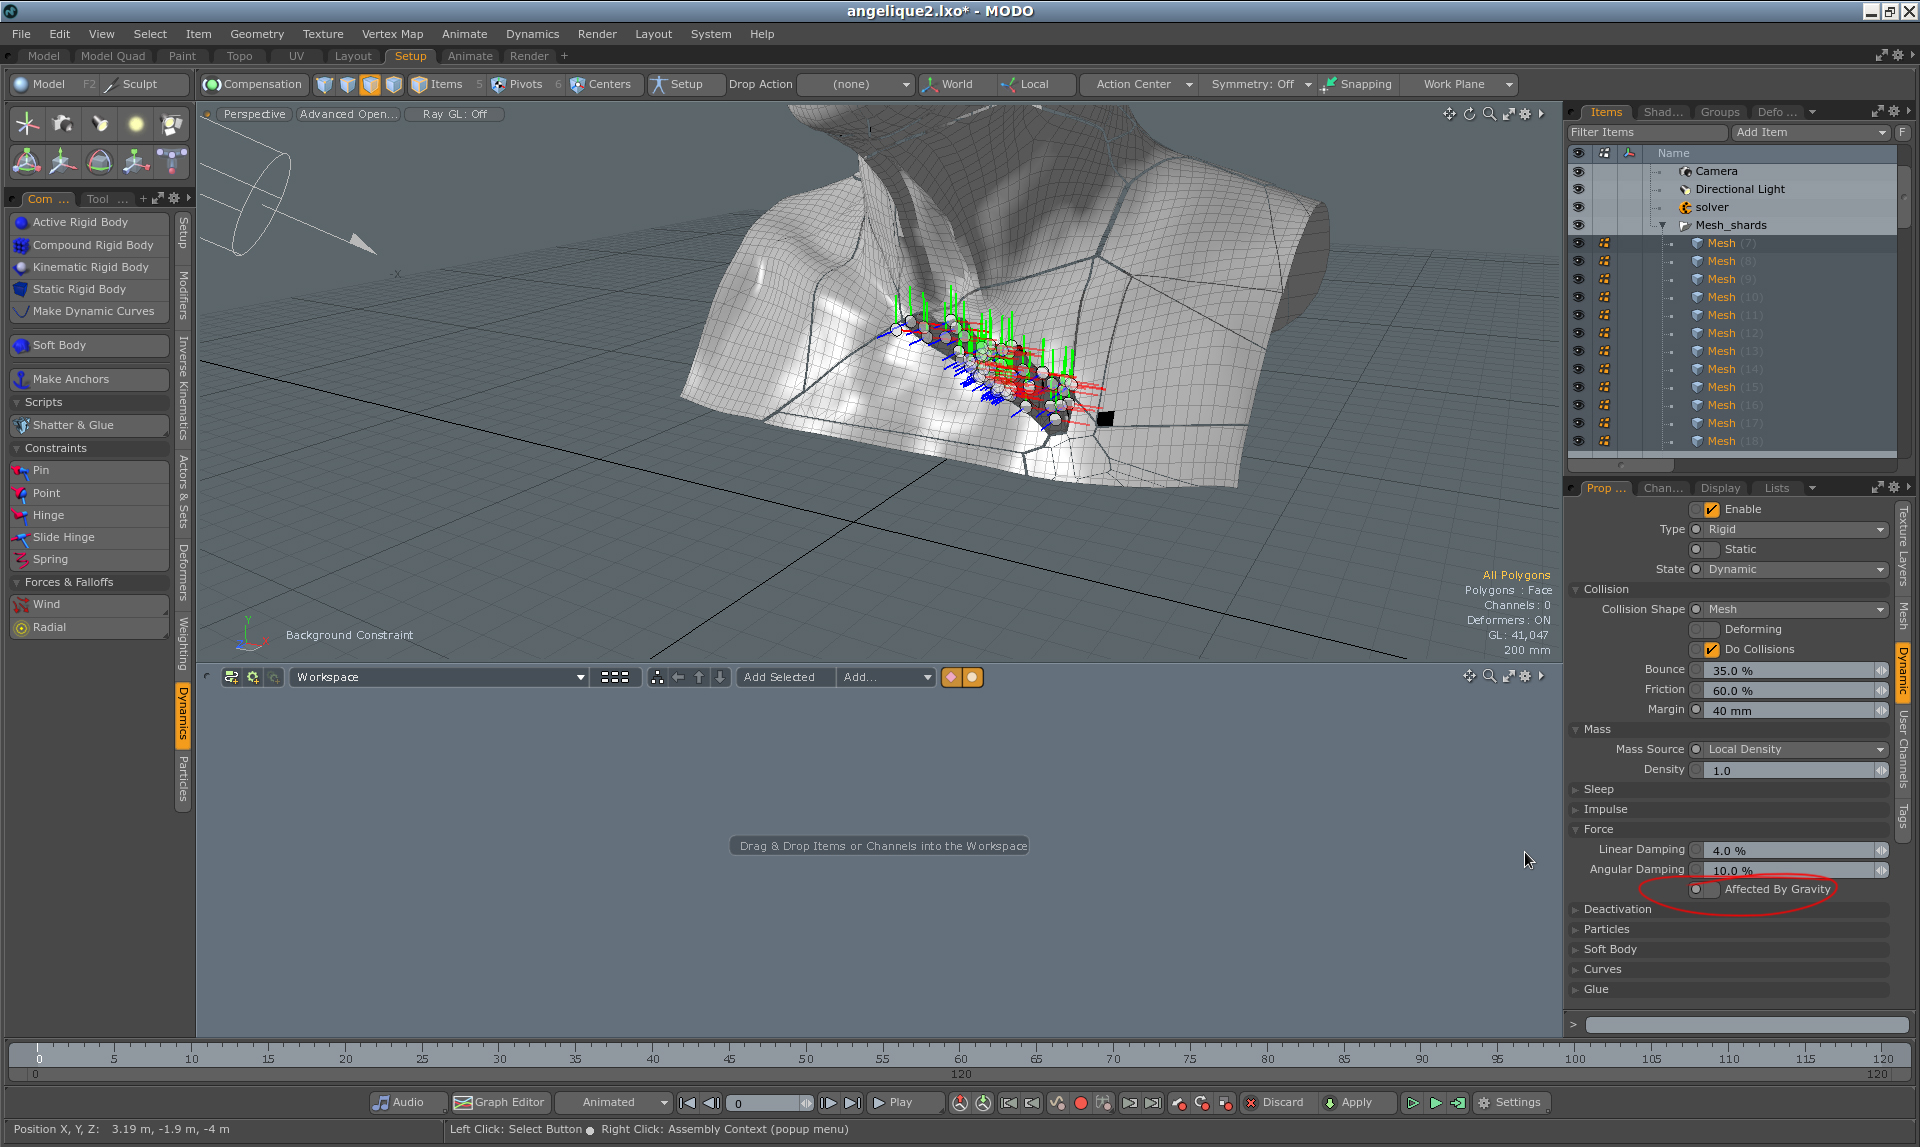Open the Dynamics menu
Viewport: 1920px width, 1147px height.
pos(532,34)
